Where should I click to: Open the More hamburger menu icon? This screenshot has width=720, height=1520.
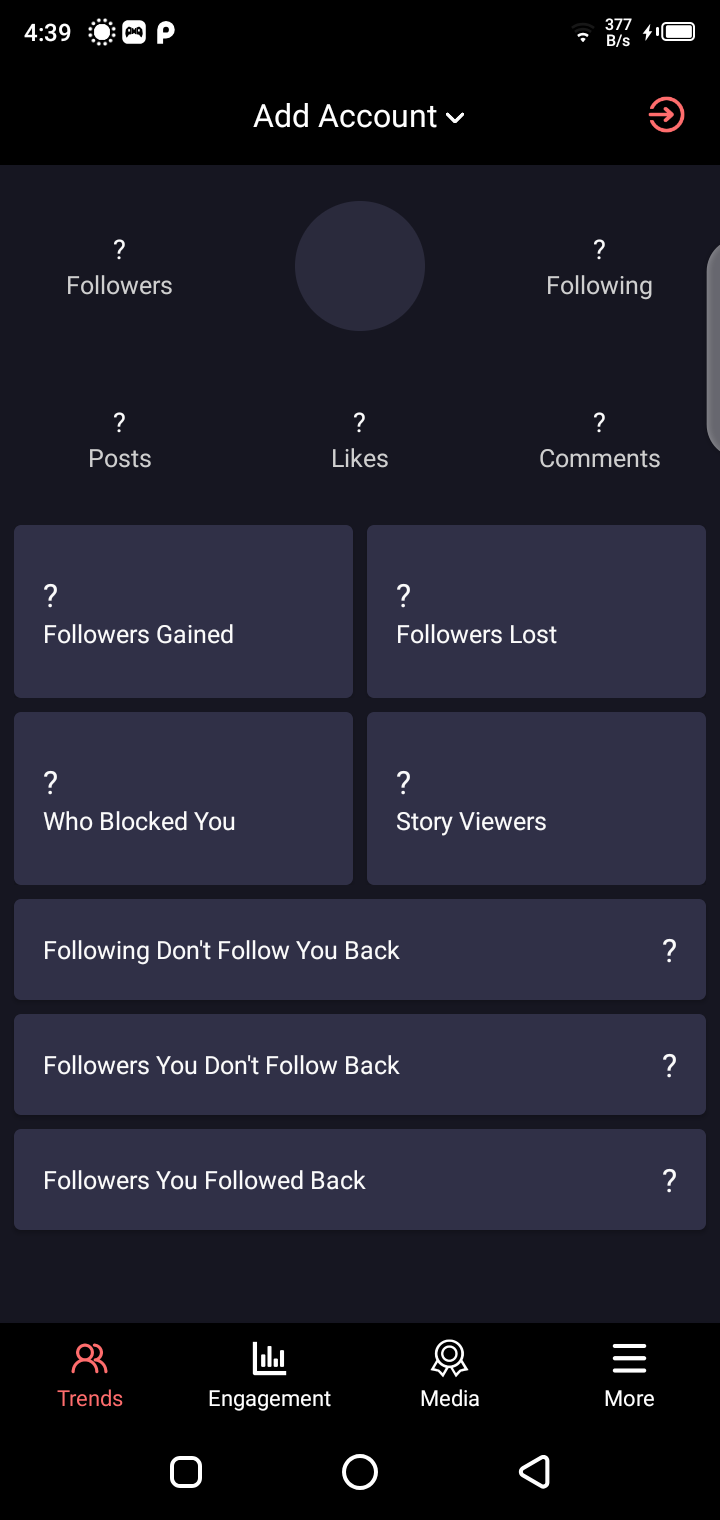629,1359
